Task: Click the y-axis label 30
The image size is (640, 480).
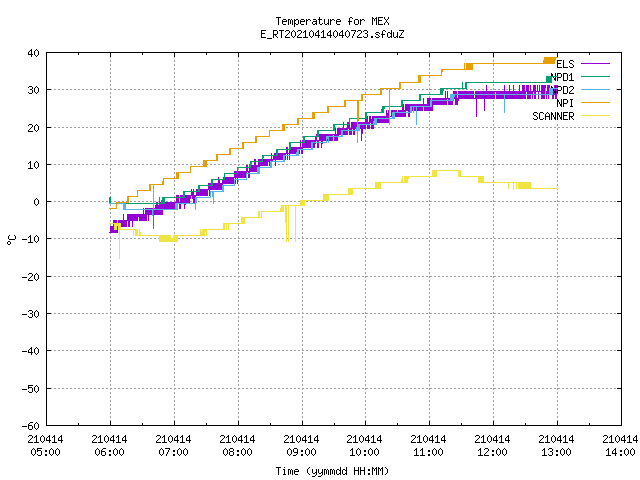Action: click(33, 90)
